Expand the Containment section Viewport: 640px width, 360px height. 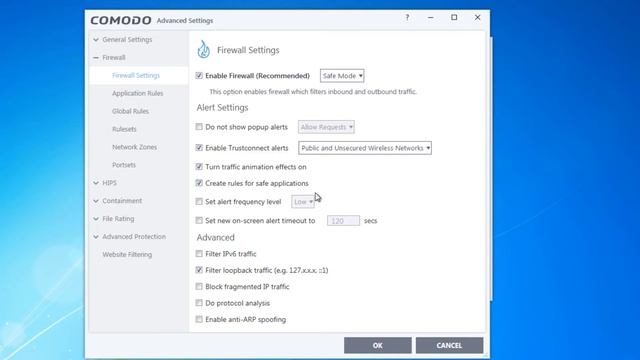96,201
